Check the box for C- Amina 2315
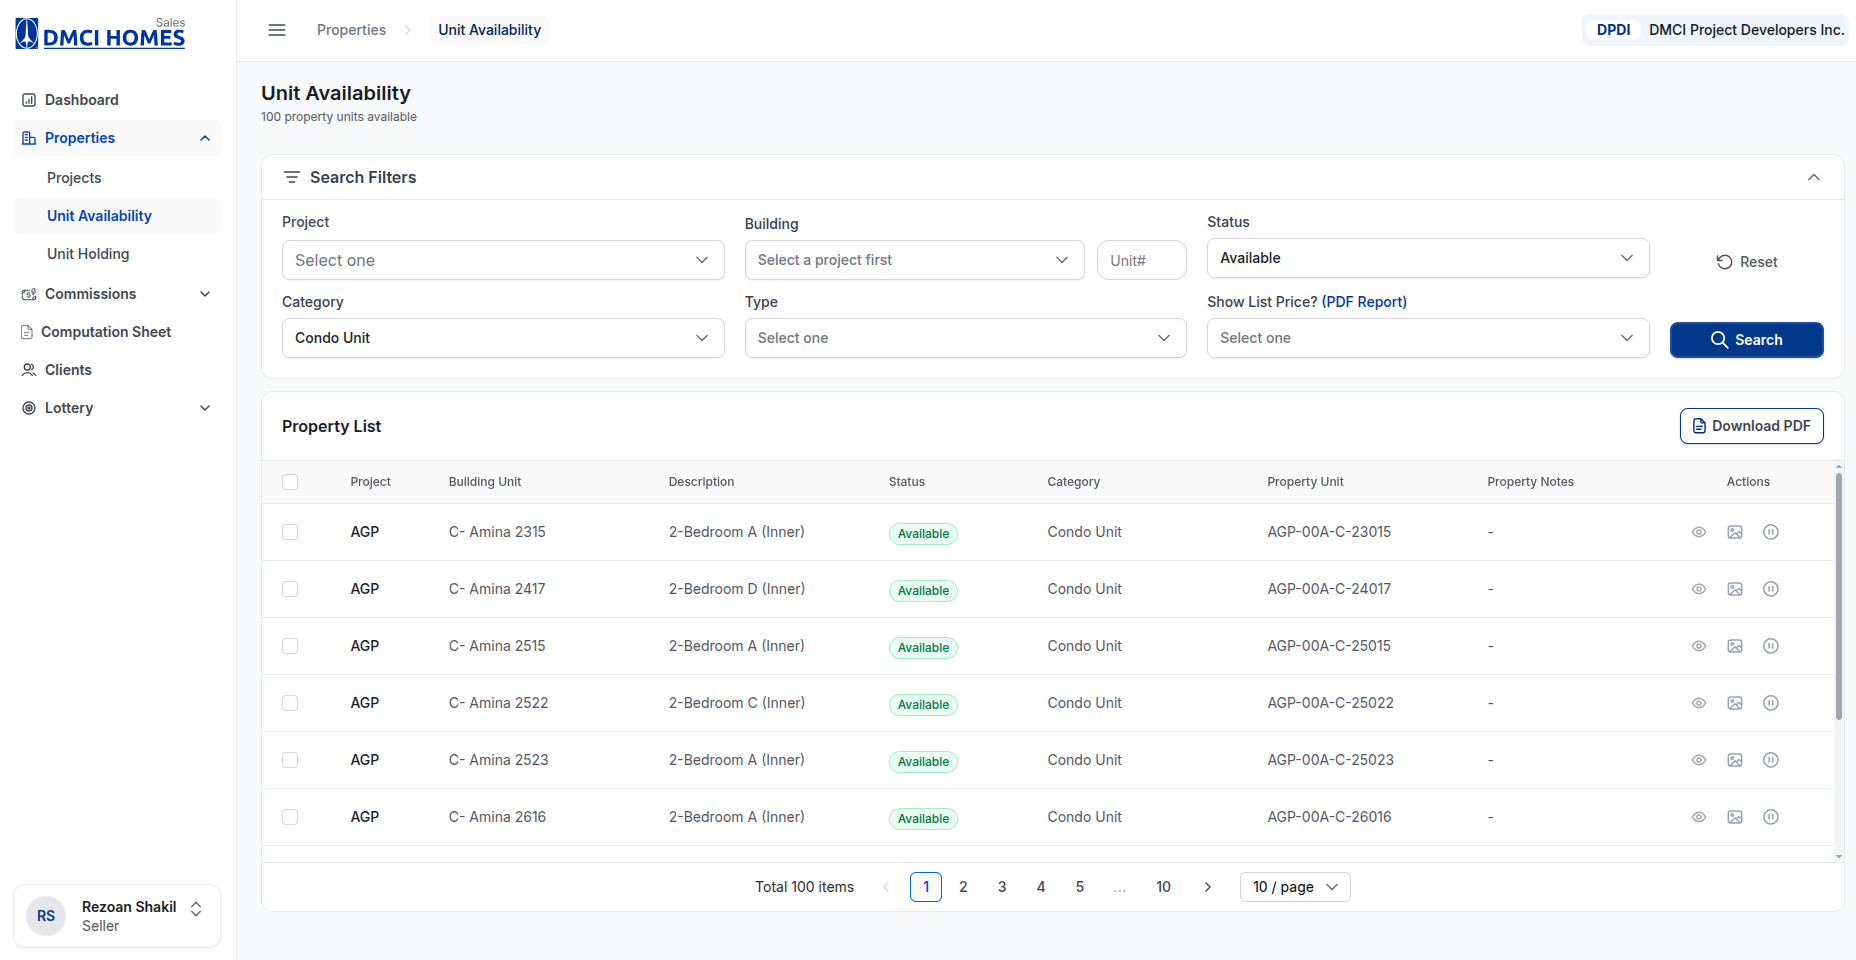1856x960 pixels. [x=290, y=532]
